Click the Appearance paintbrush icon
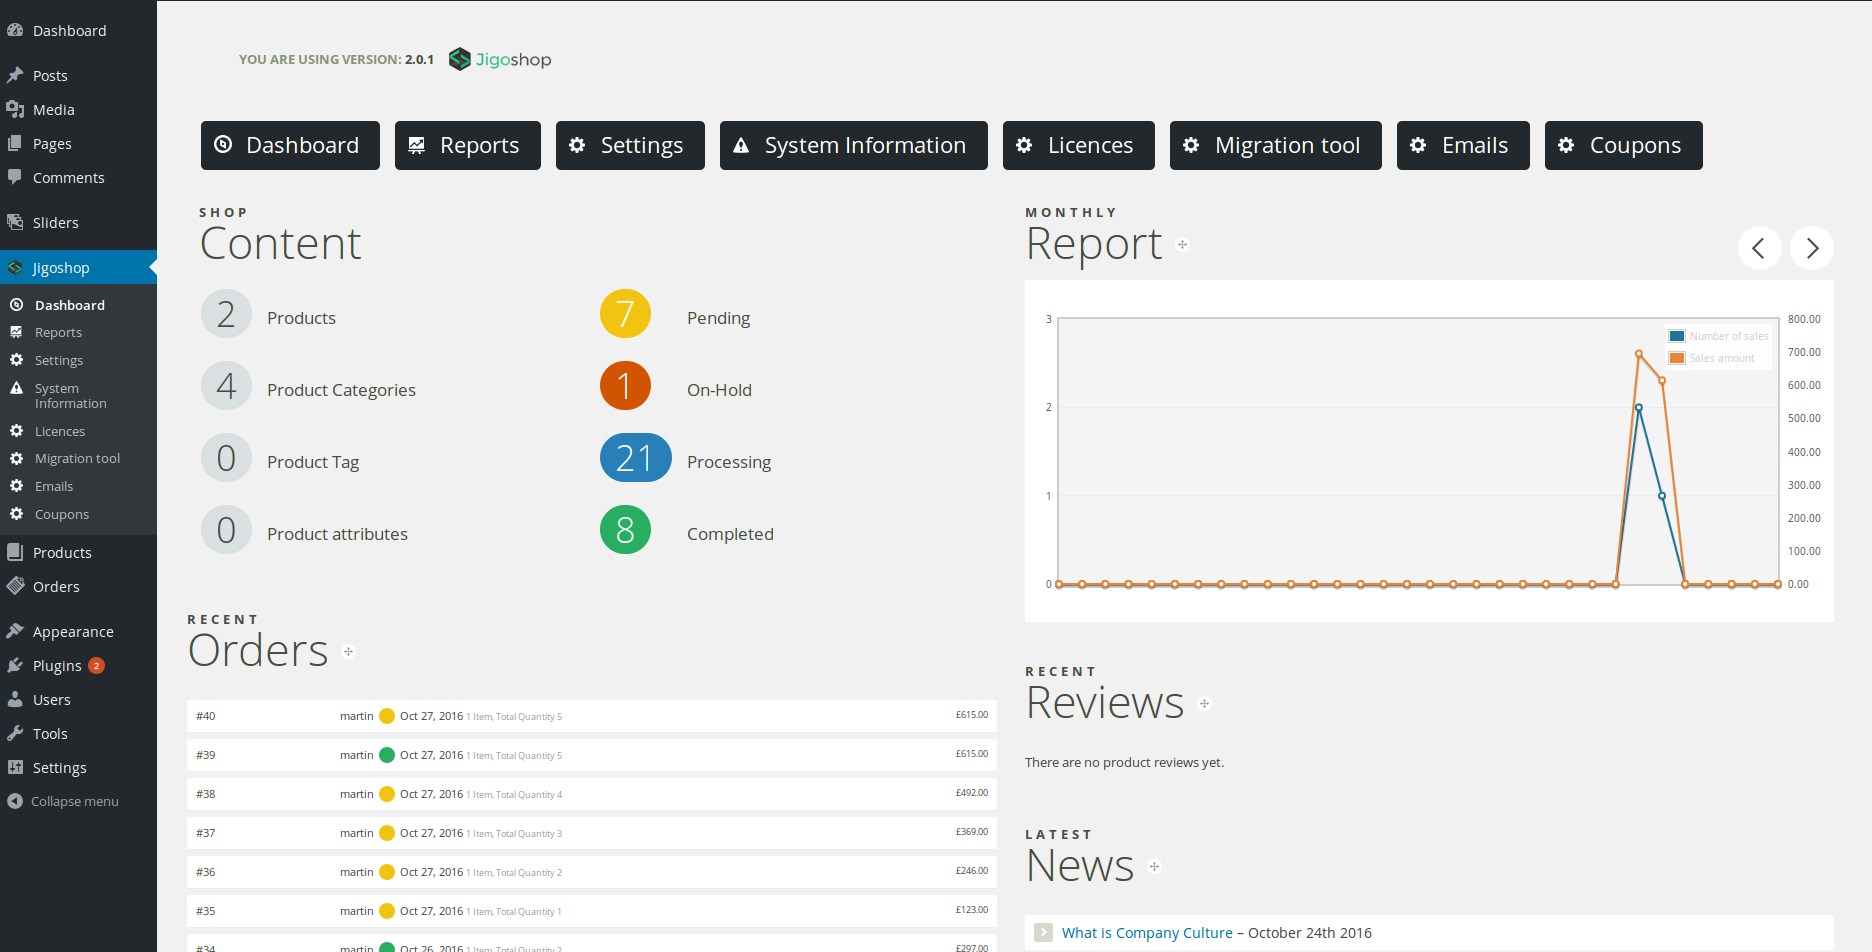The image size is (1872, 952). (x=15, y=631)
